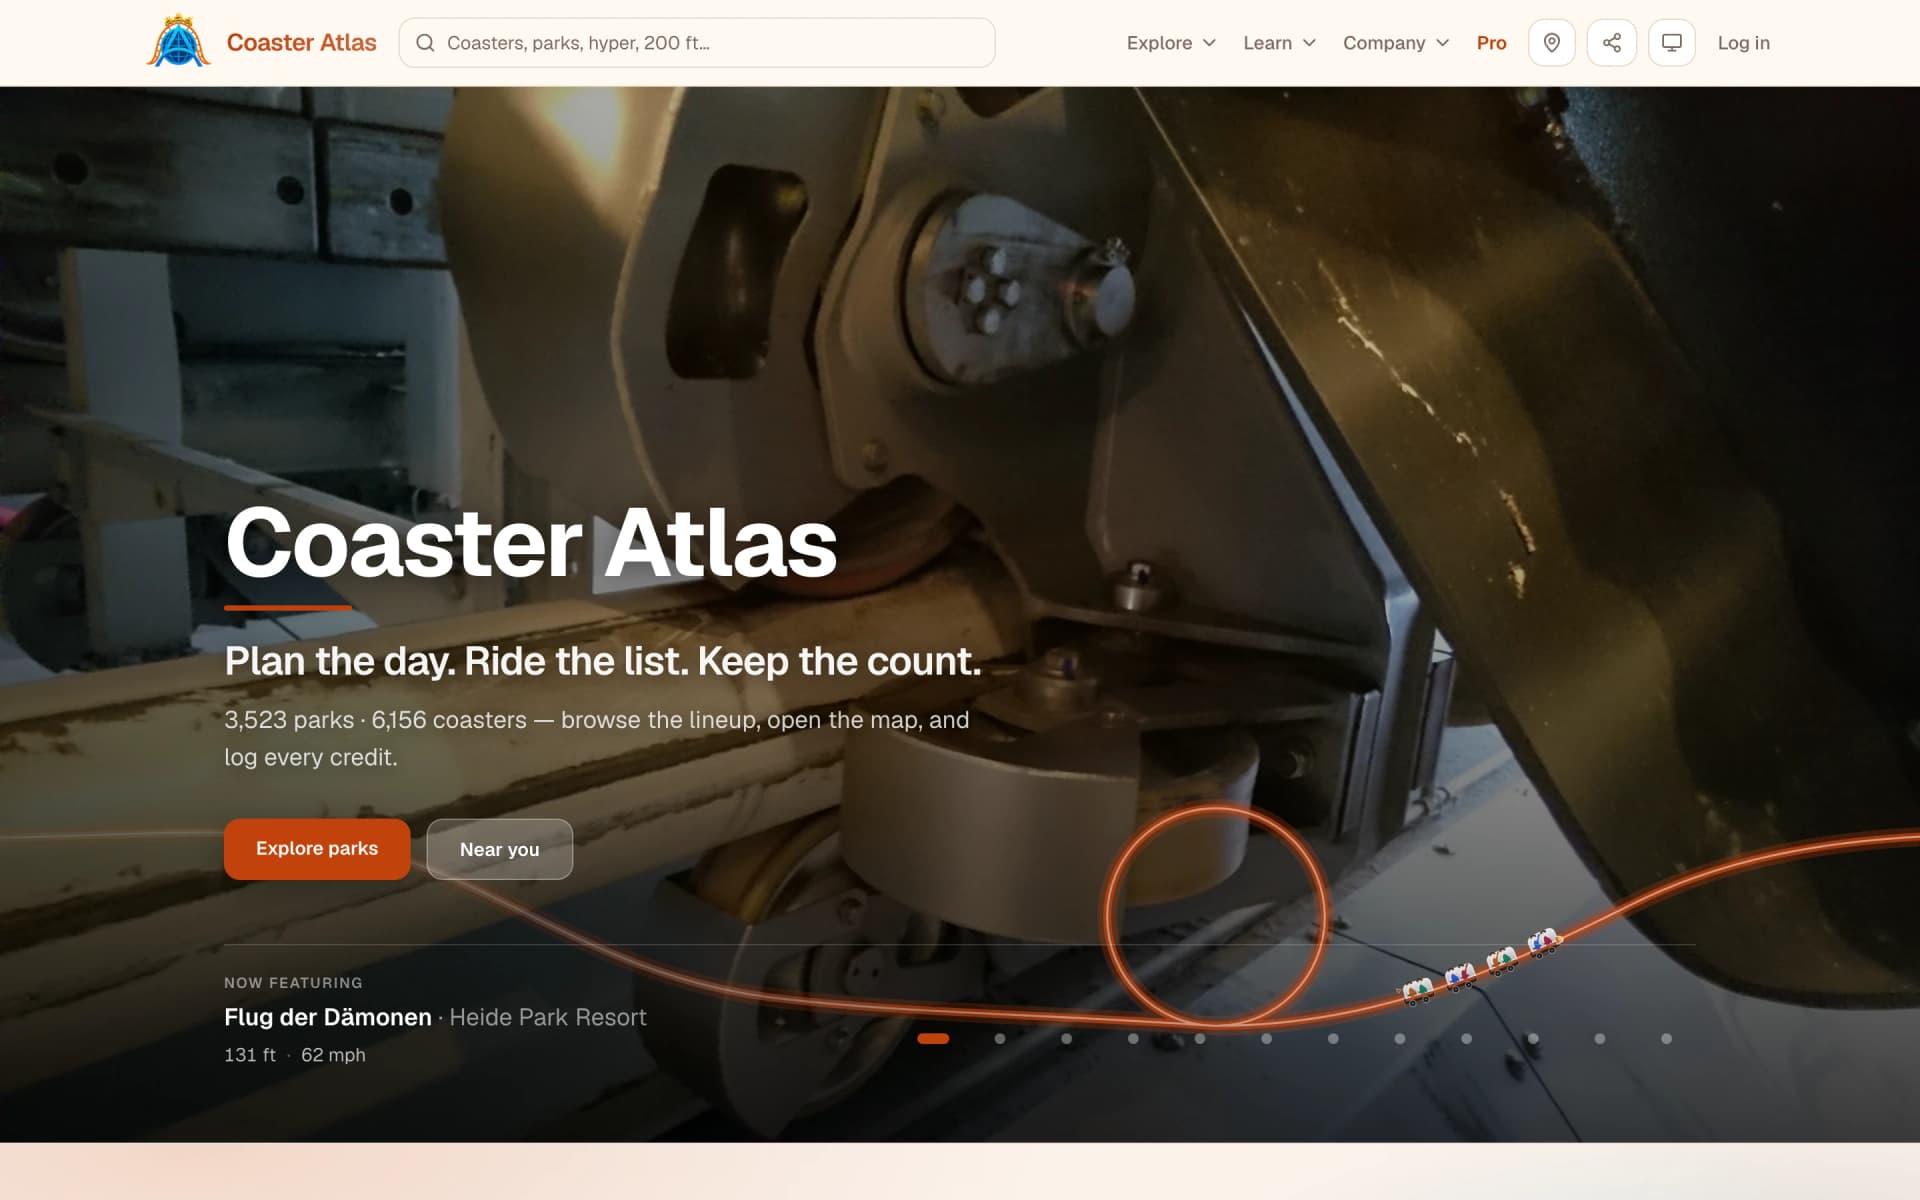Click the Explore parks button

click(317, 849)
